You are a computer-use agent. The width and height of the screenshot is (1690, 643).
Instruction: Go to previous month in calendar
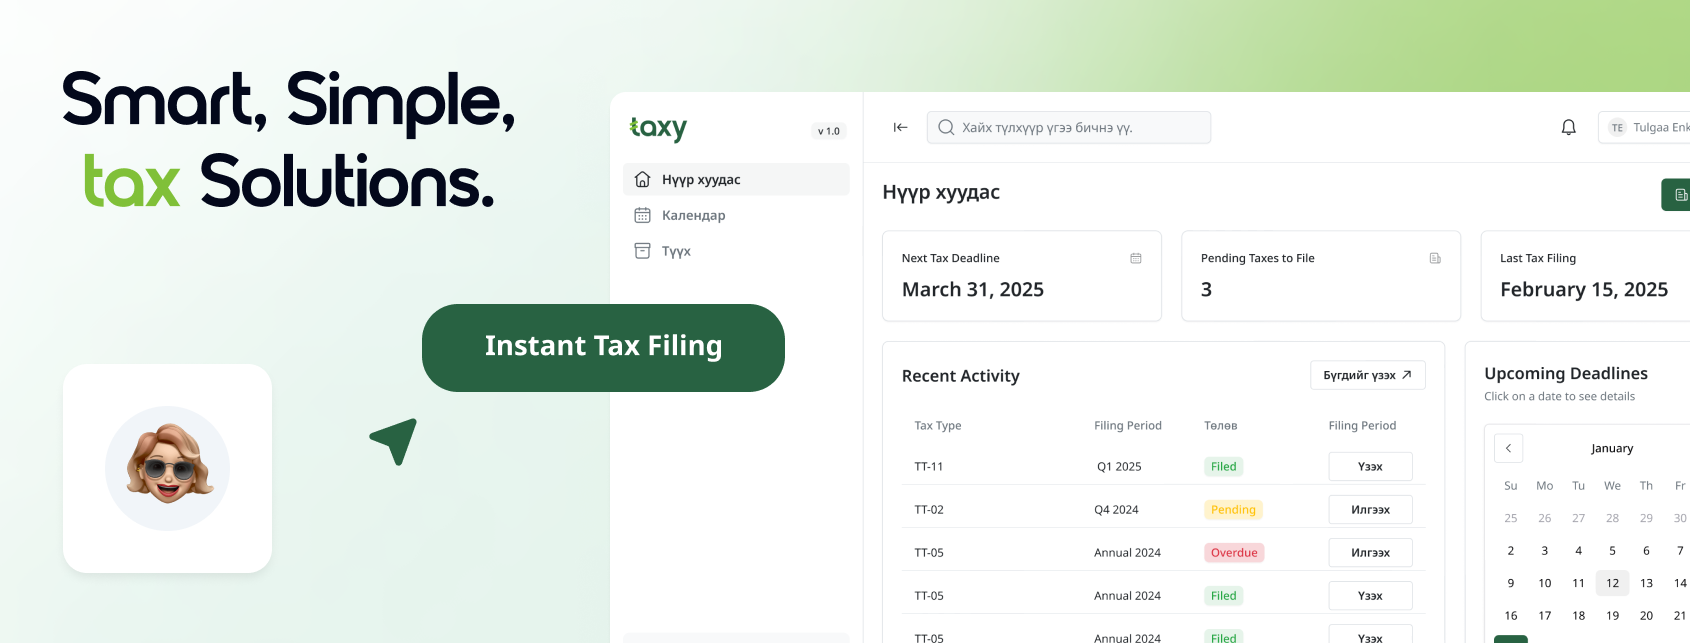1508,448
